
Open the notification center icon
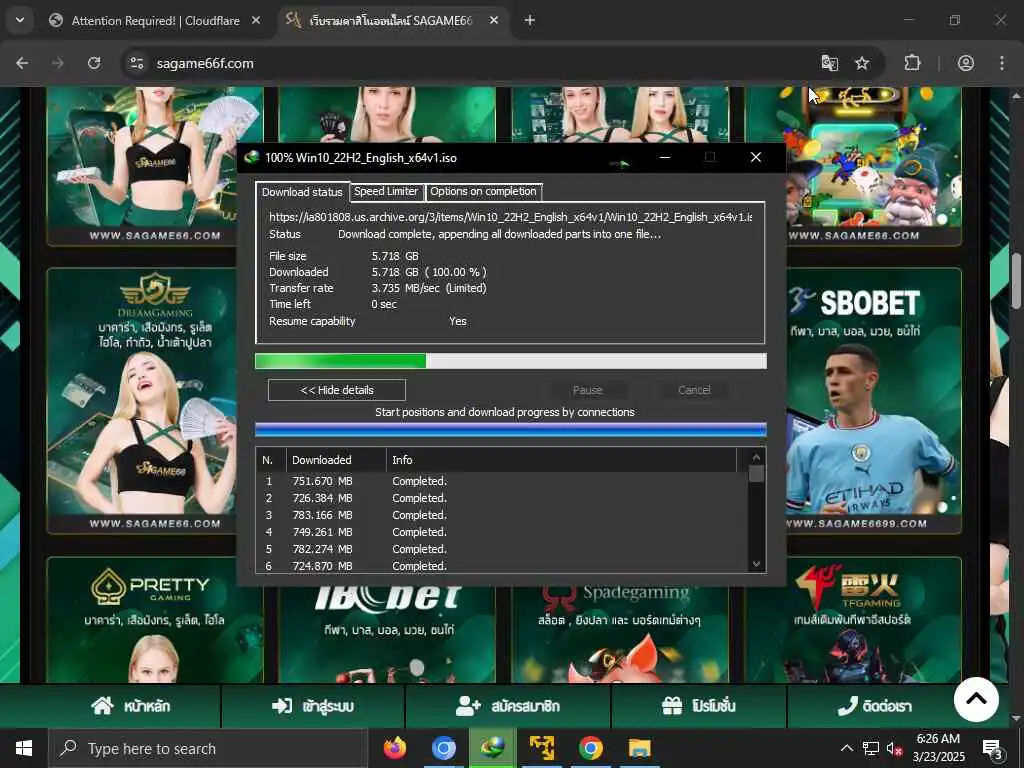(x=993, y=748)
